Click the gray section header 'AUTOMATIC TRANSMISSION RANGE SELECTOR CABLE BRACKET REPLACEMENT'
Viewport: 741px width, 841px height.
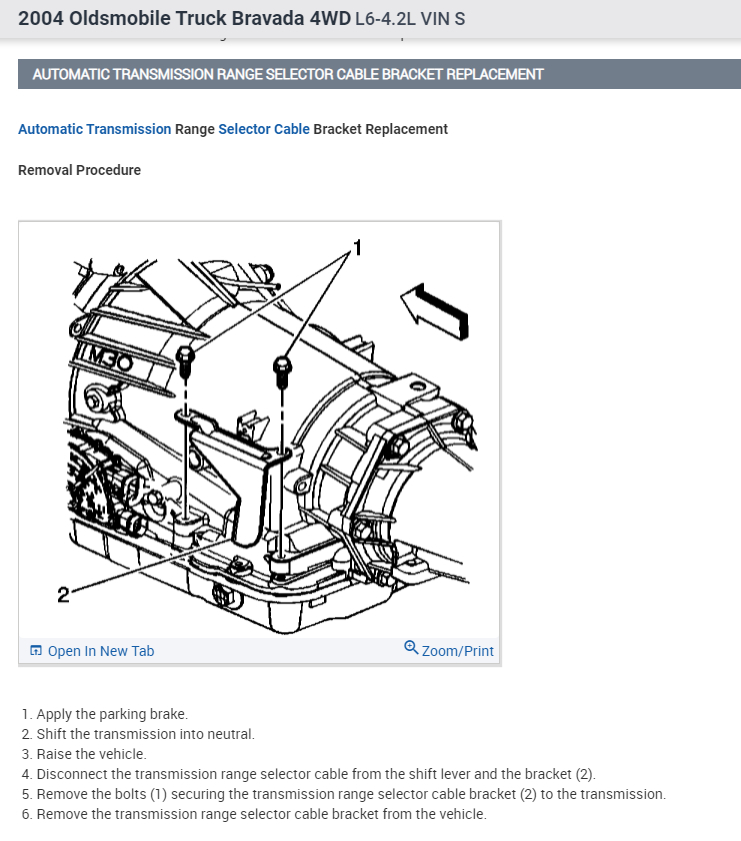click(x=380, y=74)
